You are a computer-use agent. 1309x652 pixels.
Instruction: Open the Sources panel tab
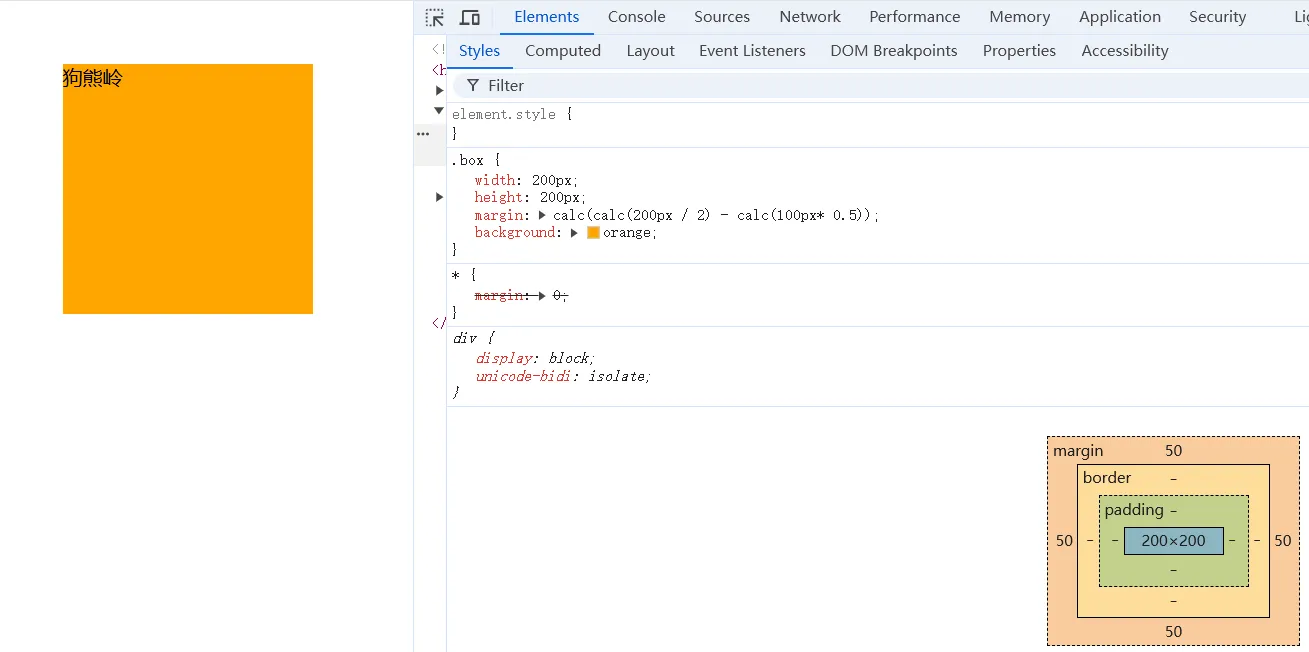tap(722, 17)
